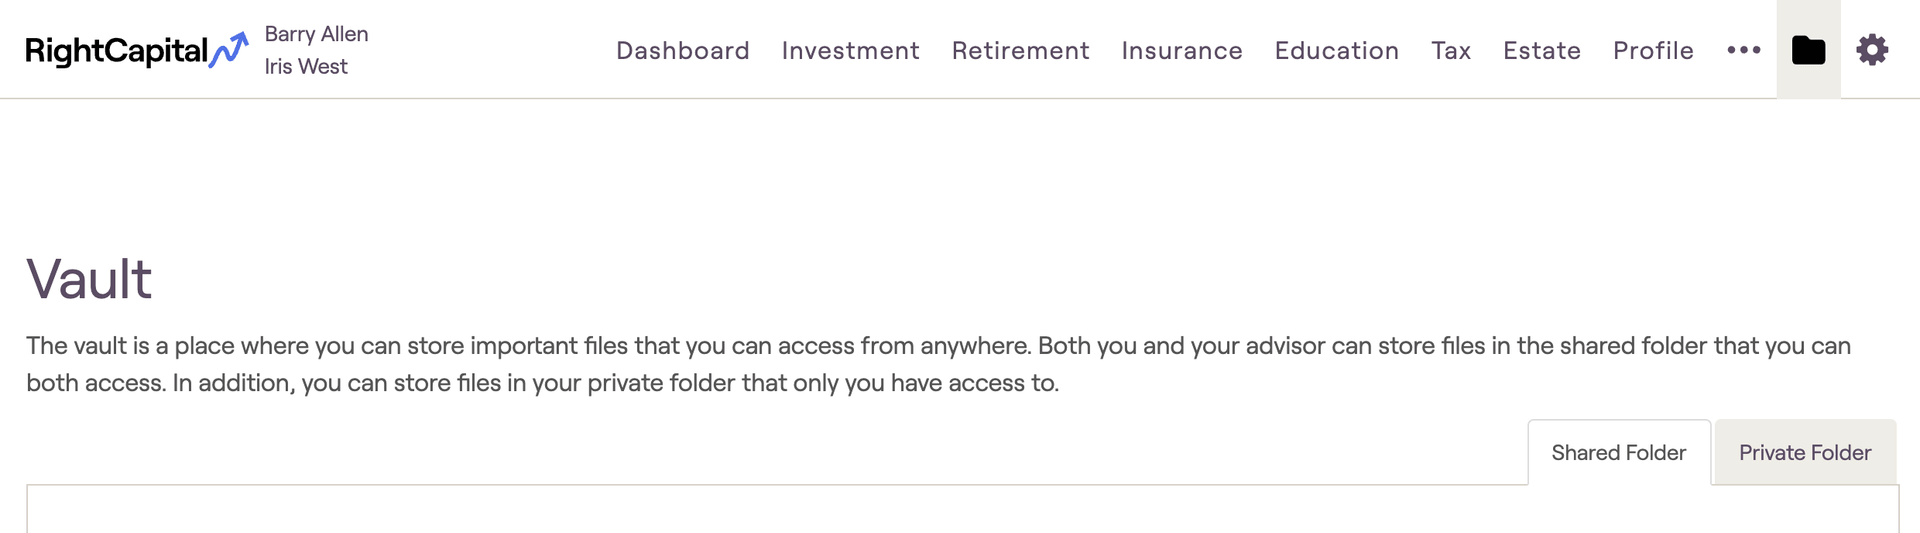Select the Insurance menu item
Image resolution: width=1920 pixels, height=533 pixels.
tap(1181, 50)
